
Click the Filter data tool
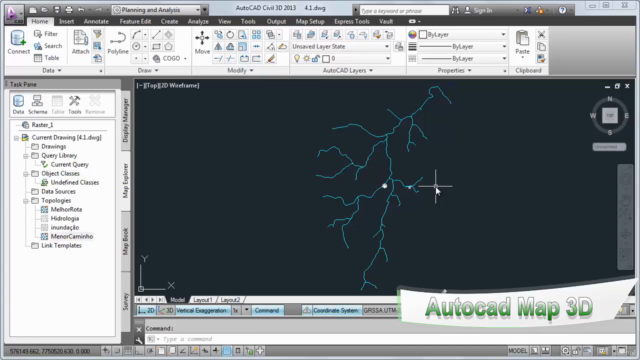46,34
